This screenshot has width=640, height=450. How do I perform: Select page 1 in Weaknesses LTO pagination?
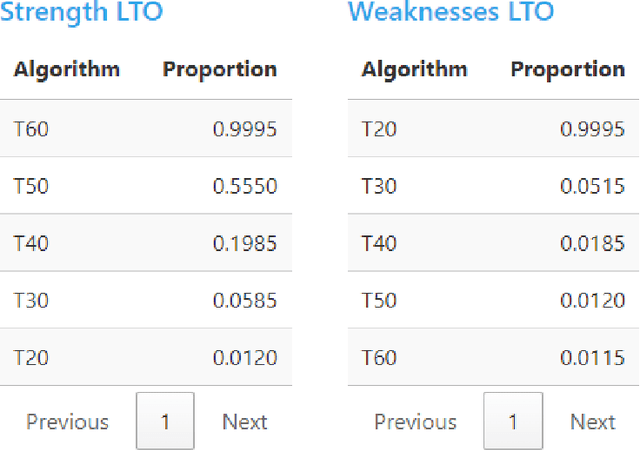(513, 422)
